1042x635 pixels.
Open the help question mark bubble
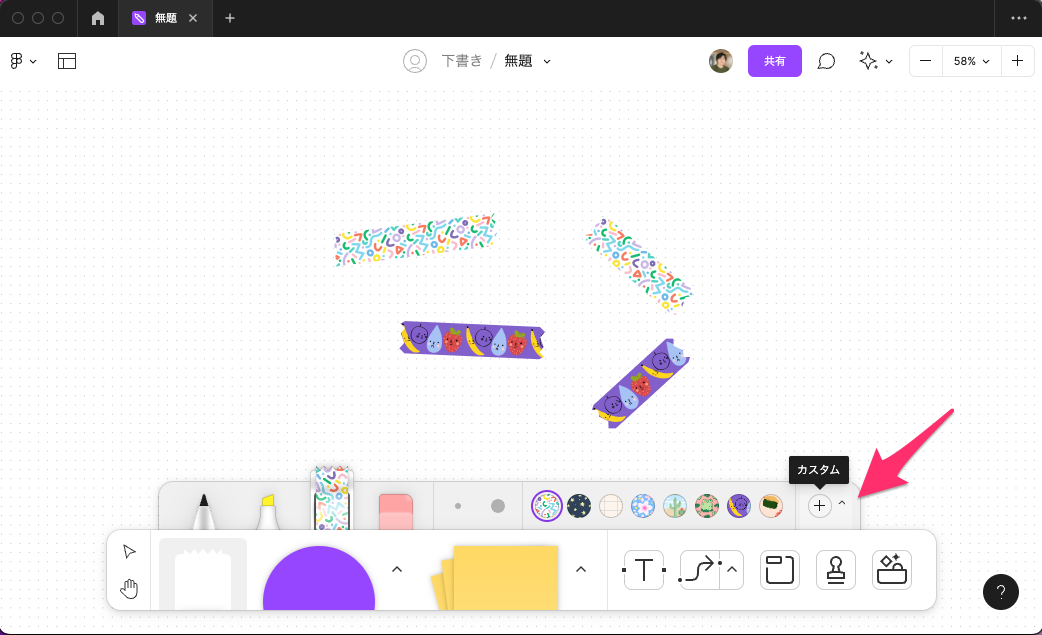pyautogui.click(x=1000, y=592)
